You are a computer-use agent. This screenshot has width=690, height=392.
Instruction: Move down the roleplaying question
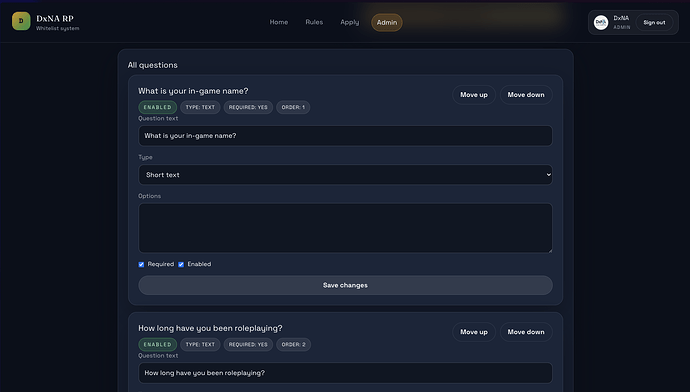(x=526, y=332)
